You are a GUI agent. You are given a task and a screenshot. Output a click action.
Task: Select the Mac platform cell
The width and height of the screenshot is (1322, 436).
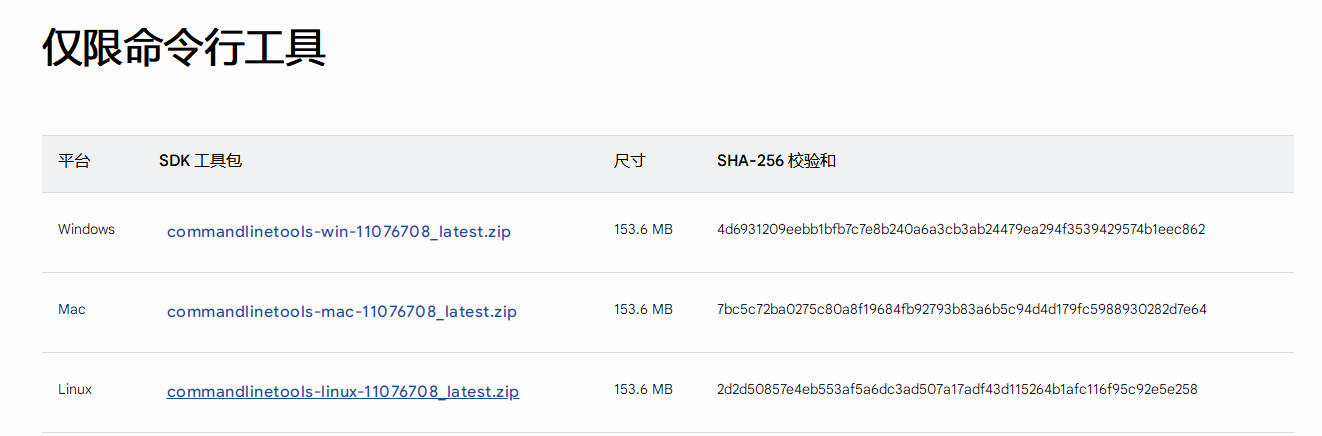point(72,309)
